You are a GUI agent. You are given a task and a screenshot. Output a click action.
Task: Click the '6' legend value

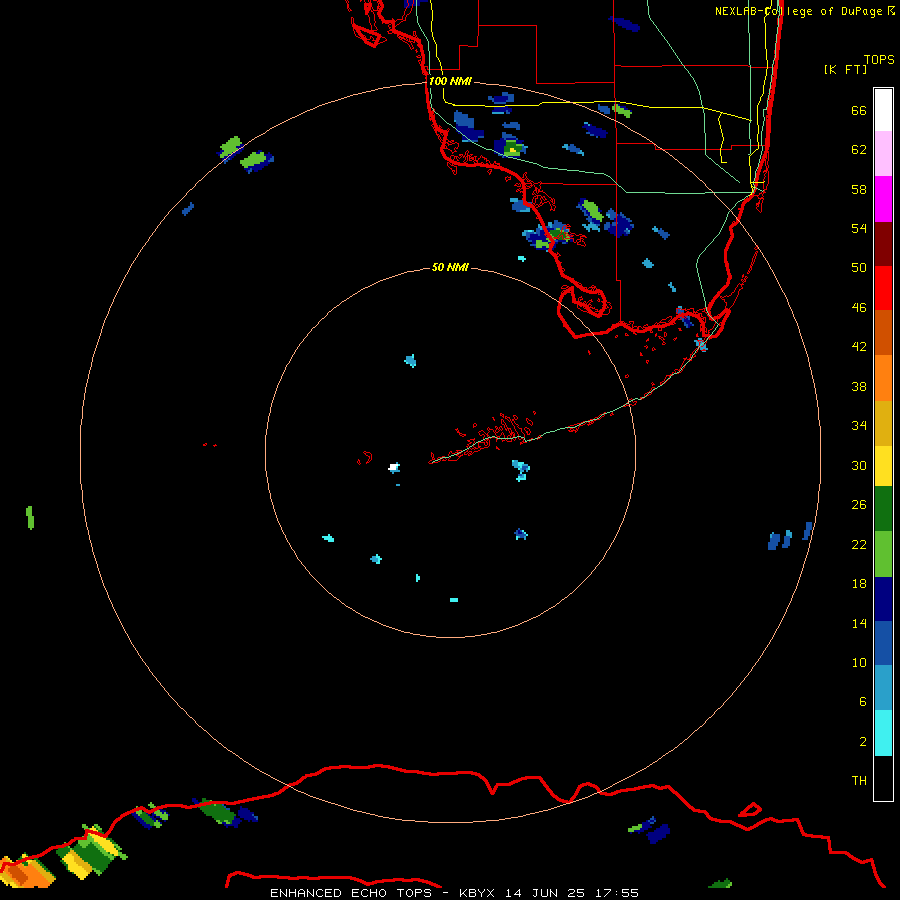point(863,702)
